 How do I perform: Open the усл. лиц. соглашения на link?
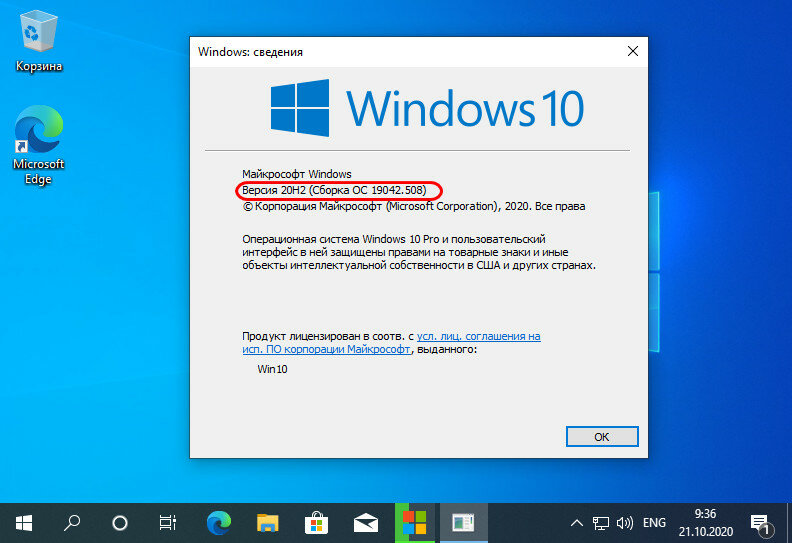(x=478, y=336)
